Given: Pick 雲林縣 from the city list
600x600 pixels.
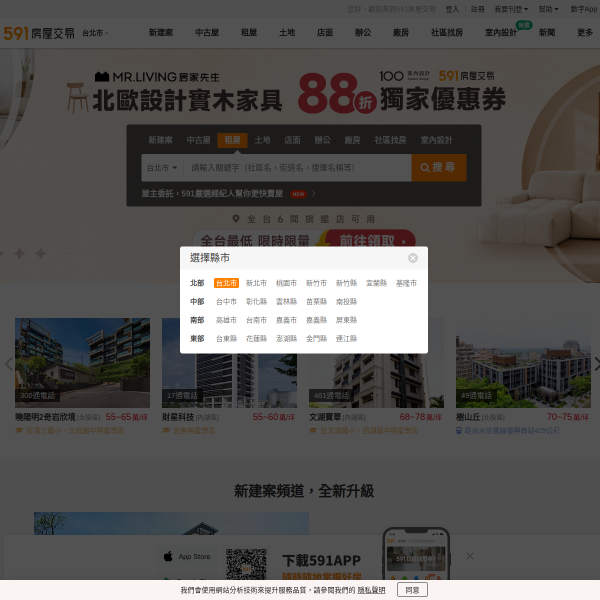Looking at the screenshot, I should tap(286, 302).
